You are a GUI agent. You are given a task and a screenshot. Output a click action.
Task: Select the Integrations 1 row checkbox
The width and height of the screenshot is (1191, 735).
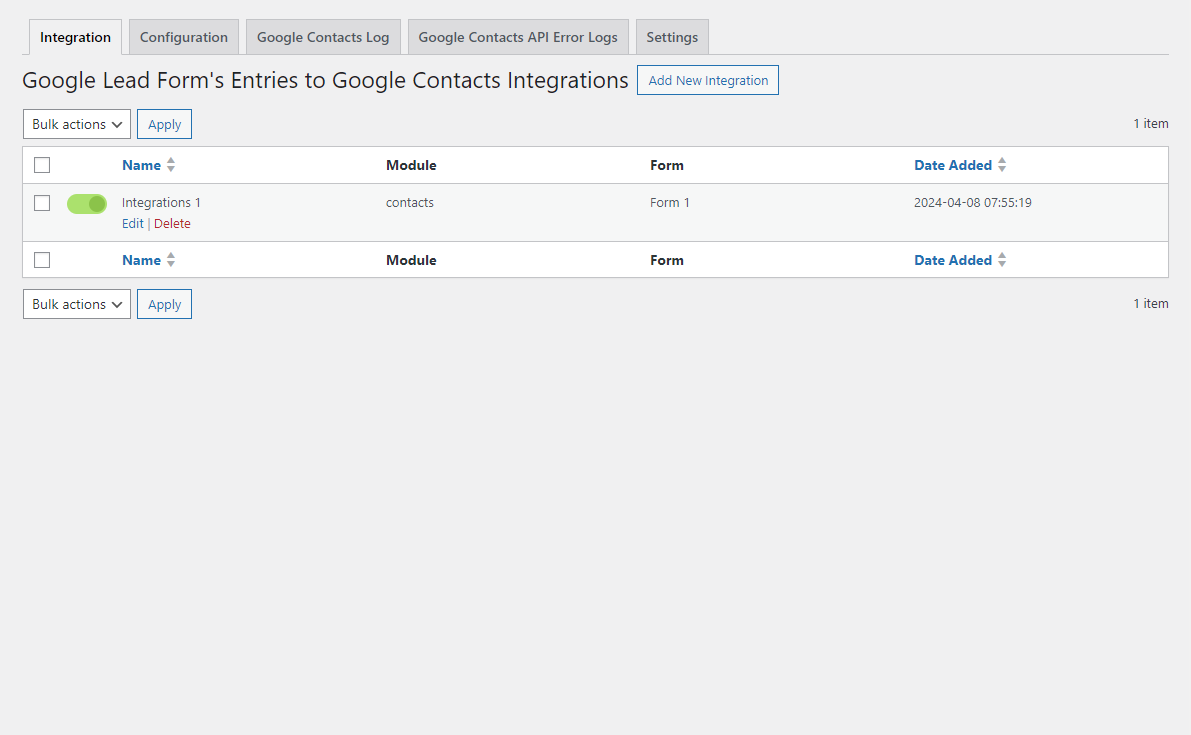pos(42,203)
